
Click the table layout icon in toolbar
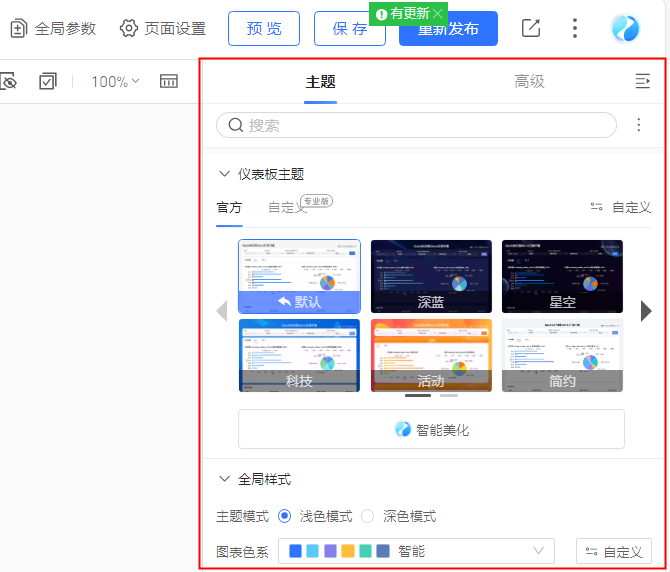pos(169,81)
